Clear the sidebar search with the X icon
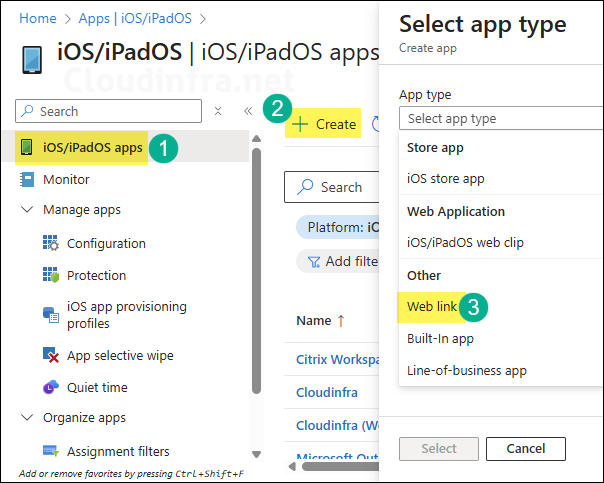Viewport: 604px width, 483px height. coord(218,111)
